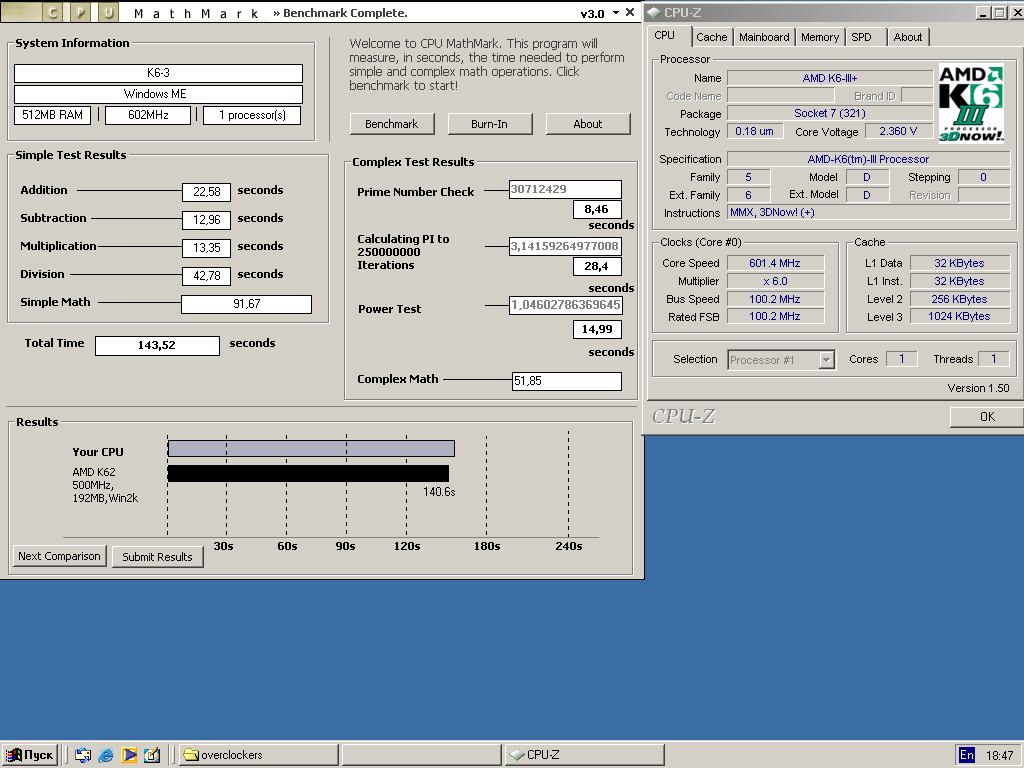Click the Power Test result 1,04602786369645
This screenshot has height=768, width=1024.
point(565,305)
